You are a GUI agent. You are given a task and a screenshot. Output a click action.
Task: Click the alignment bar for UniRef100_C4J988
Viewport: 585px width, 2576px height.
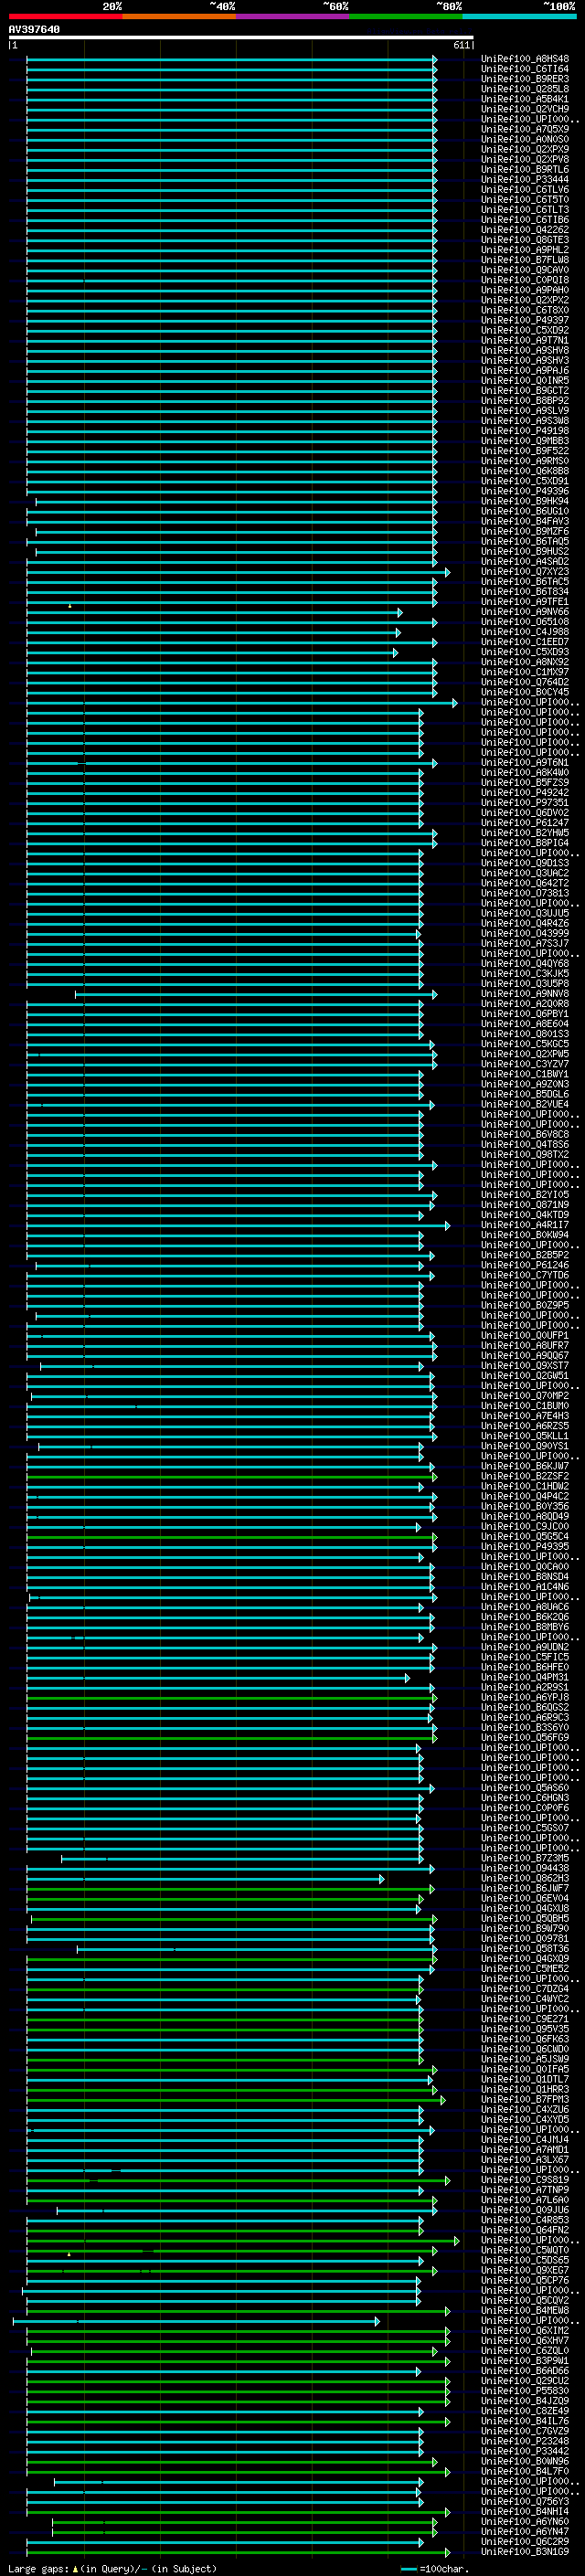[213, 632]
